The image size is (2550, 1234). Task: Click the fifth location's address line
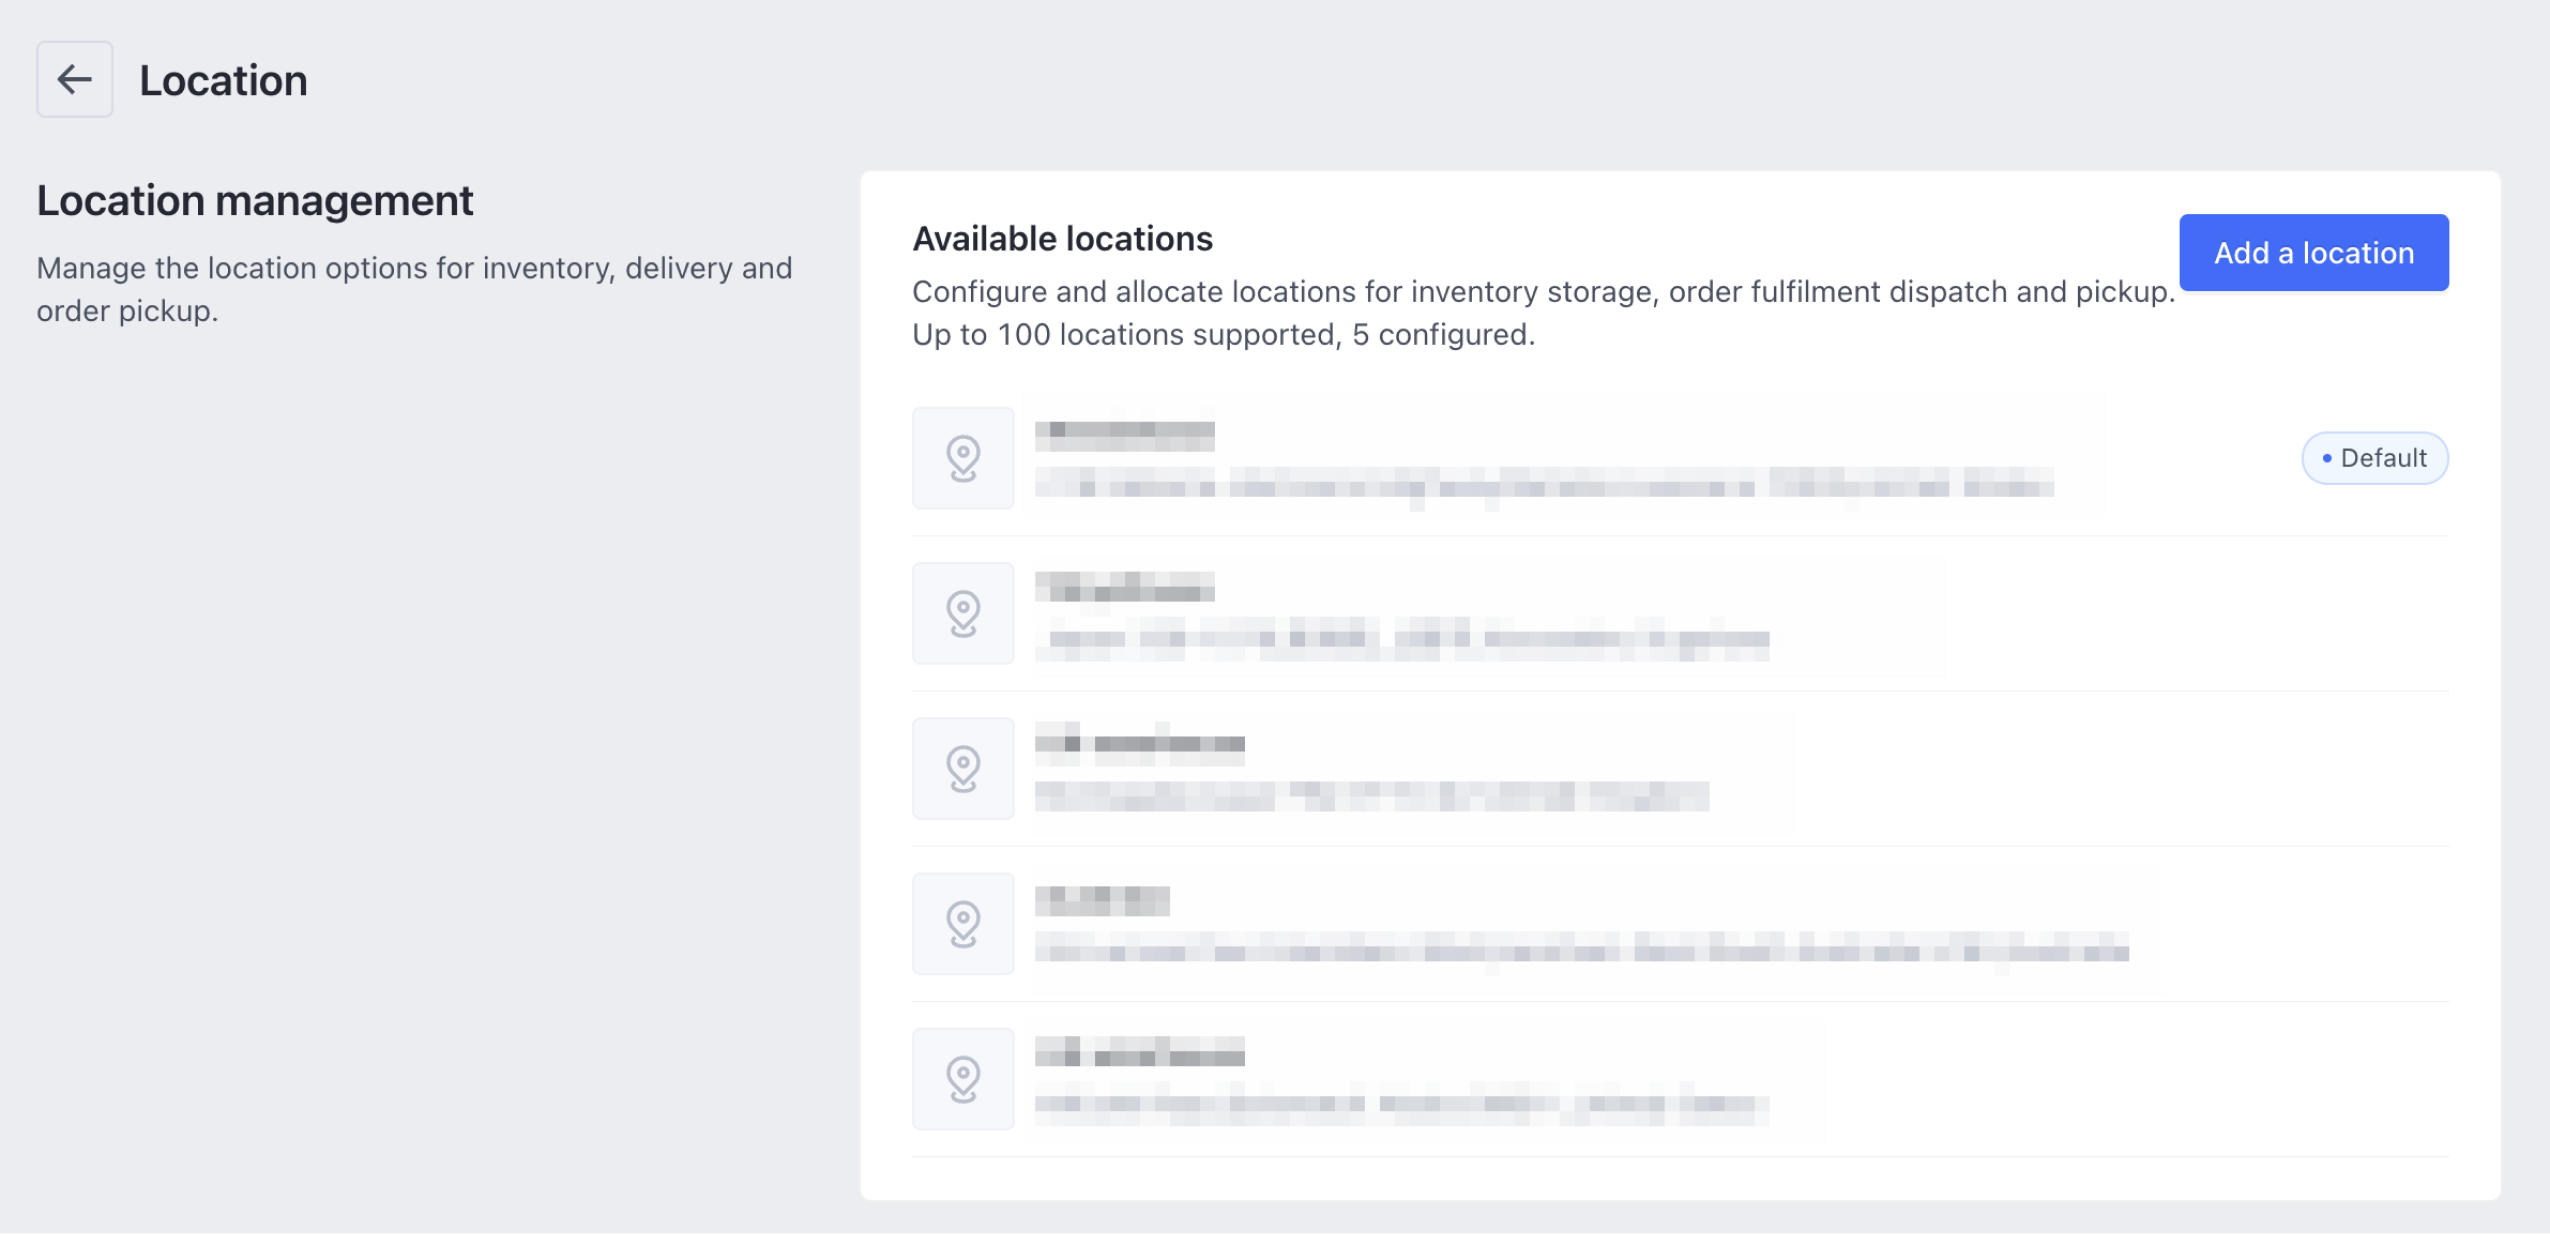(1401, 1104)
